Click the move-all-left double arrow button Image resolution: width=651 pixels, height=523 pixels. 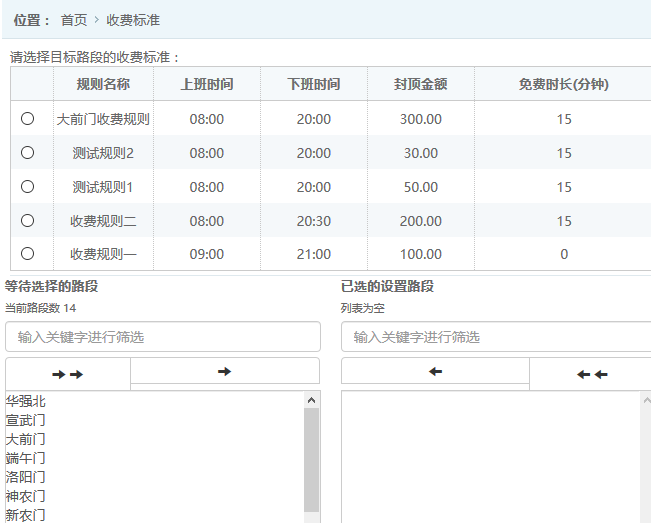point(592,374)
